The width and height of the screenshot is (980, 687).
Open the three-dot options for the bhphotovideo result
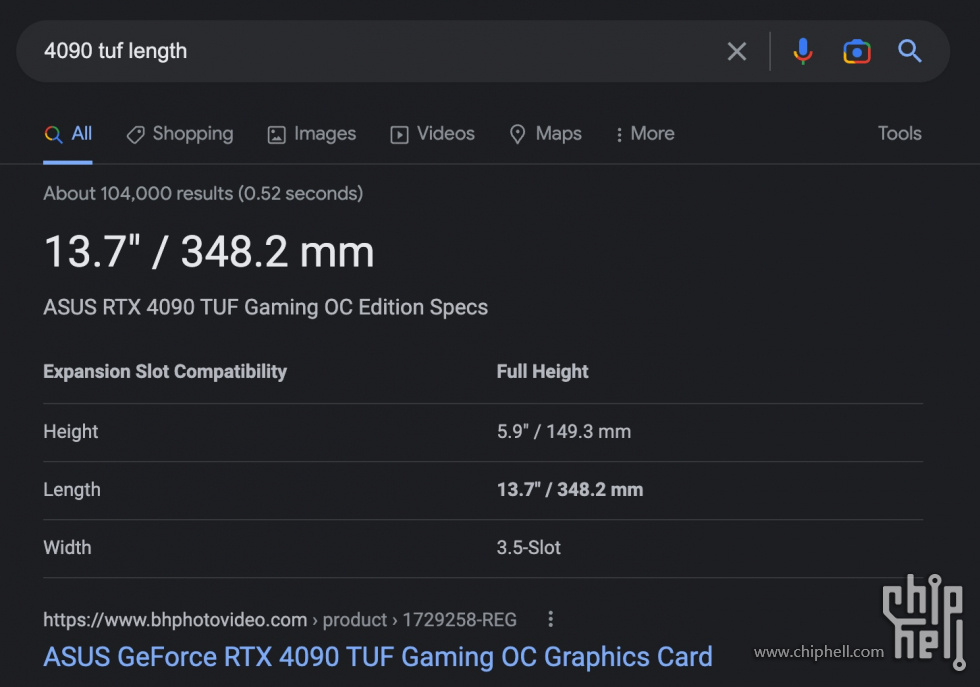pyautogui.click(x=550, y=619)
